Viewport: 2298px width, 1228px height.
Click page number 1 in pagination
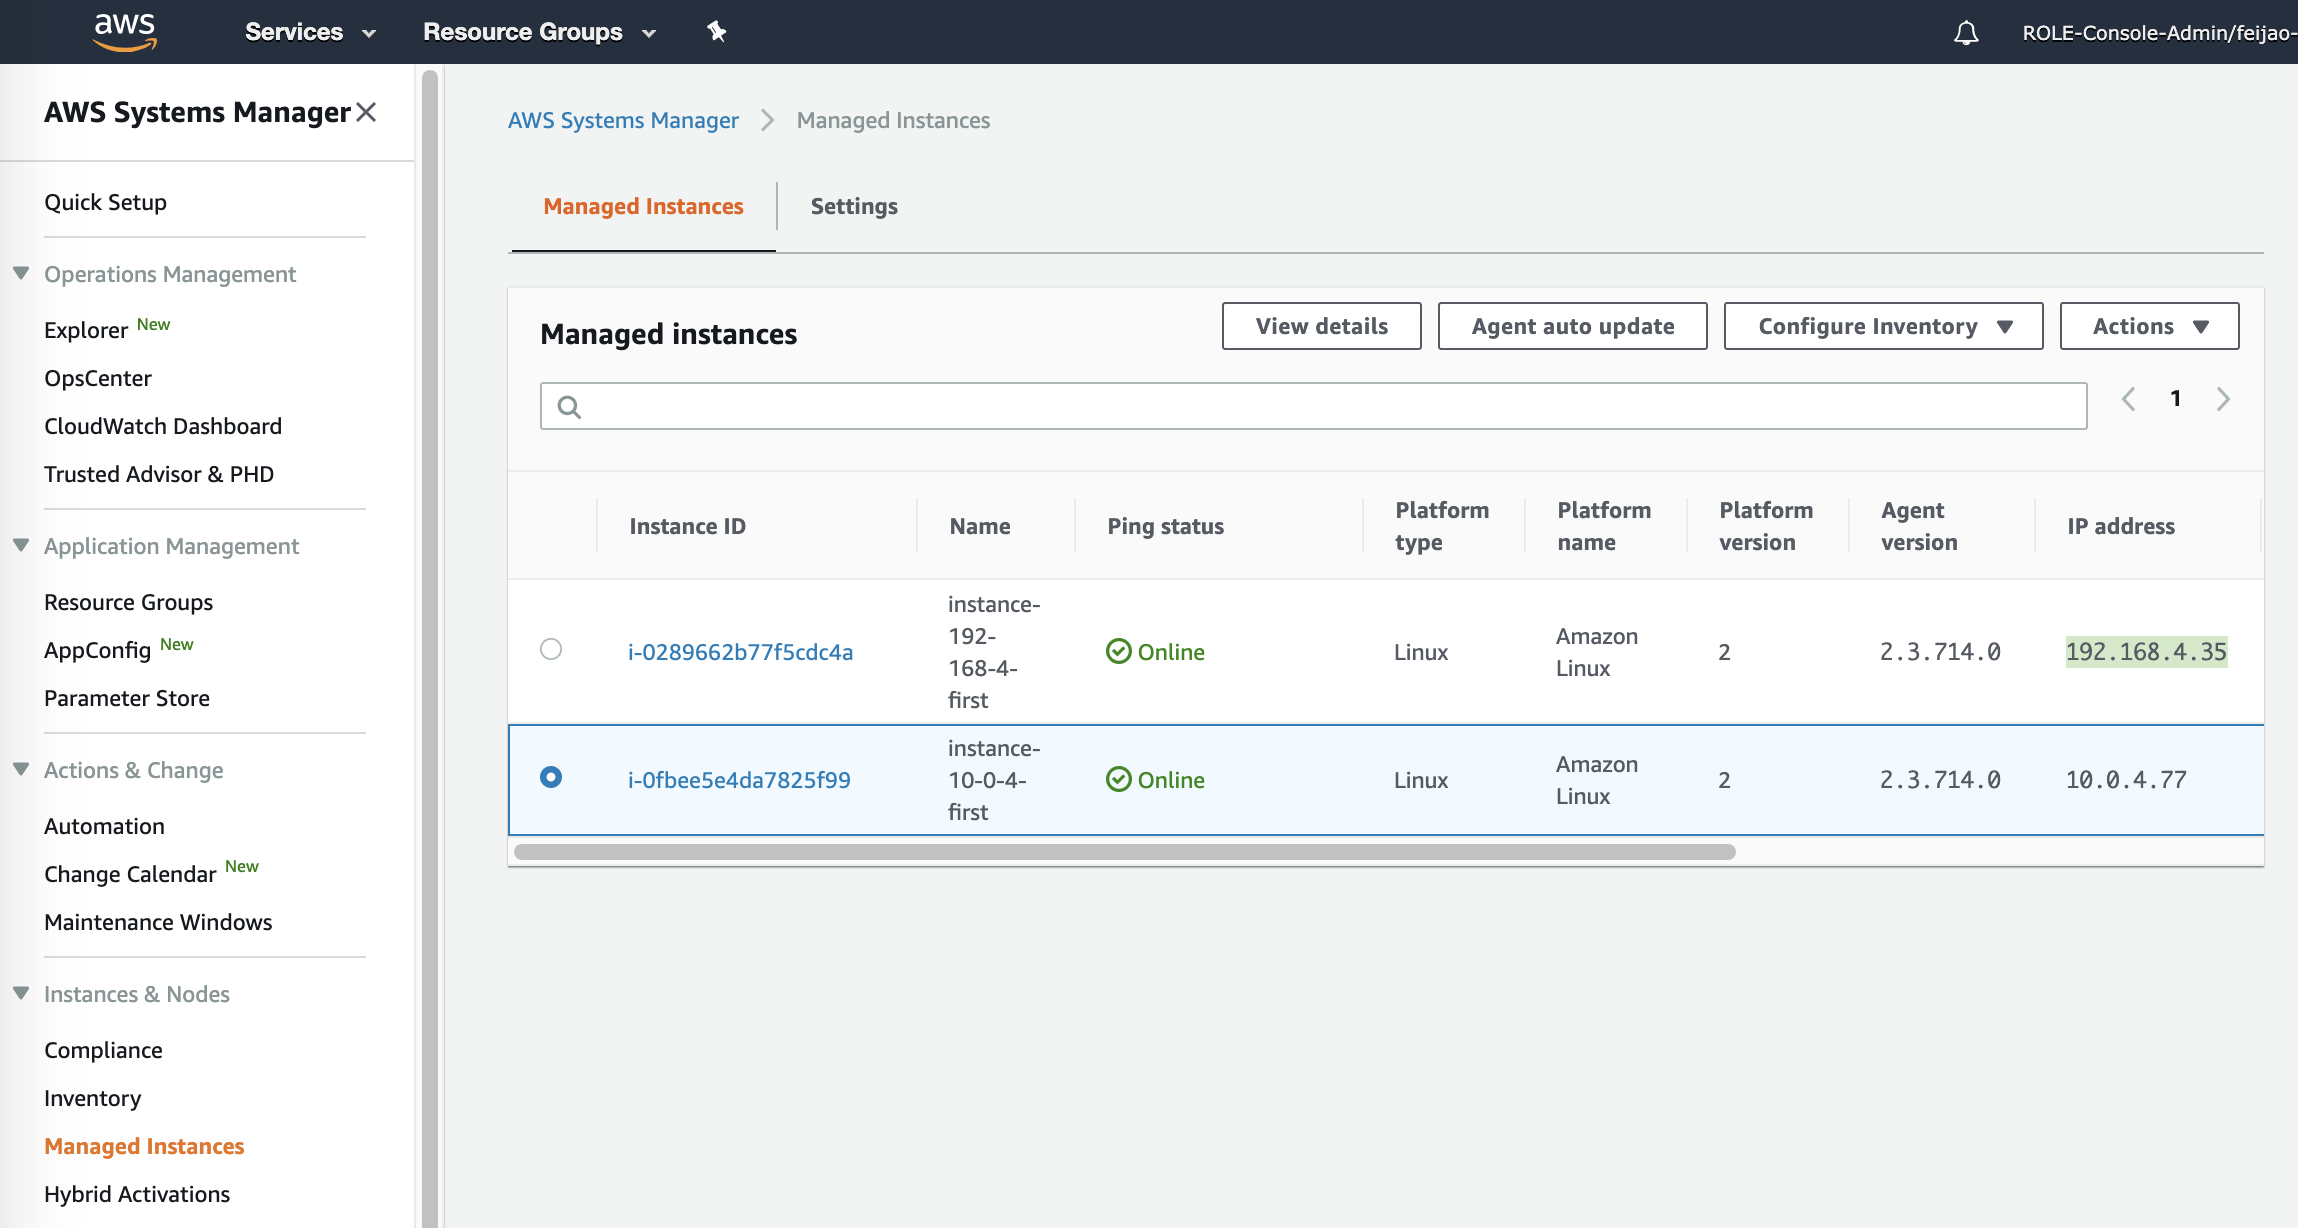(x=2175, y=399)
